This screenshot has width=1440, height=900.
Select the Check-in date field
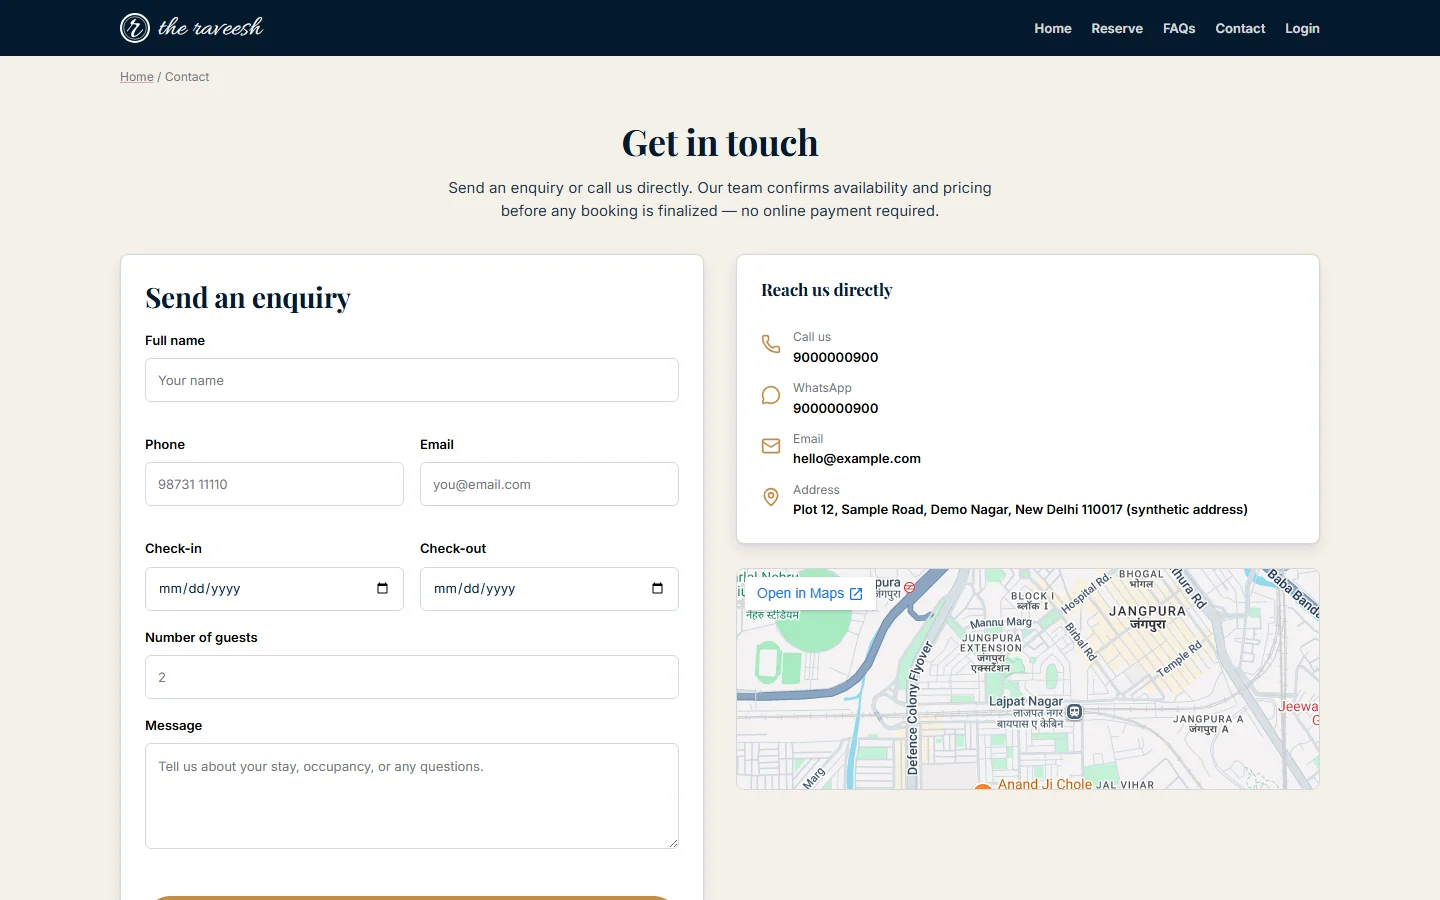[274, 589]
